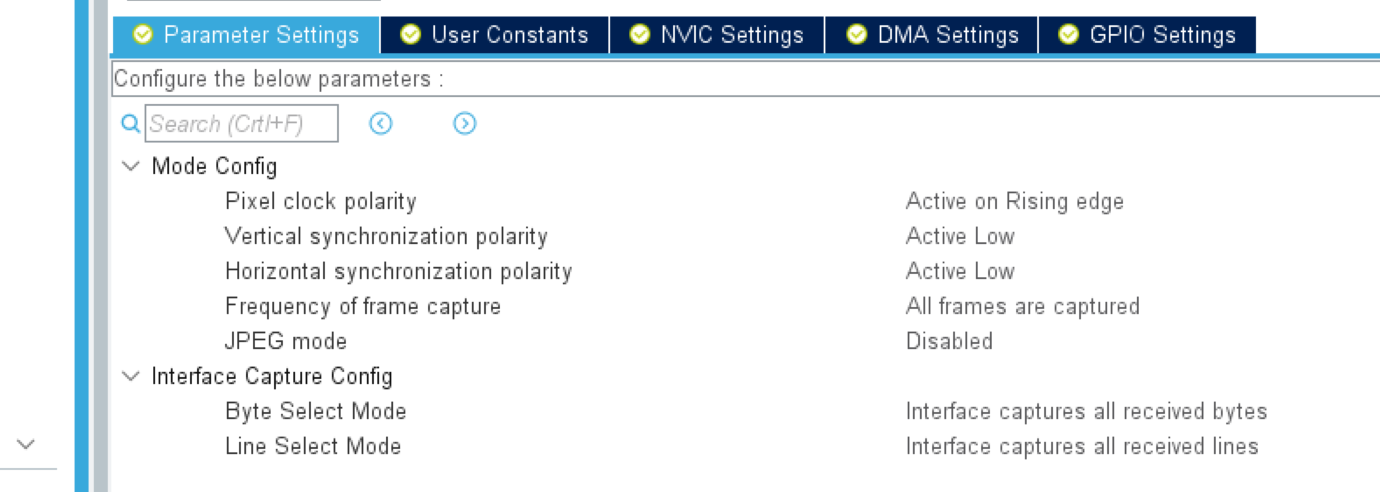1380x492 pixels.
Task: Click the DMA Settings check icon
Action: [x=856, y=35]
